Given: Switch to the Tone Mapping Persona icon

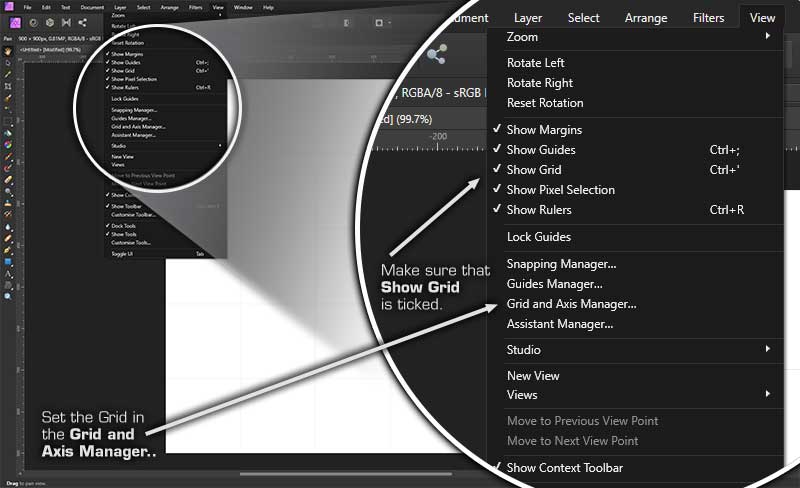Looking at the screenshot, I should (66, 22).
